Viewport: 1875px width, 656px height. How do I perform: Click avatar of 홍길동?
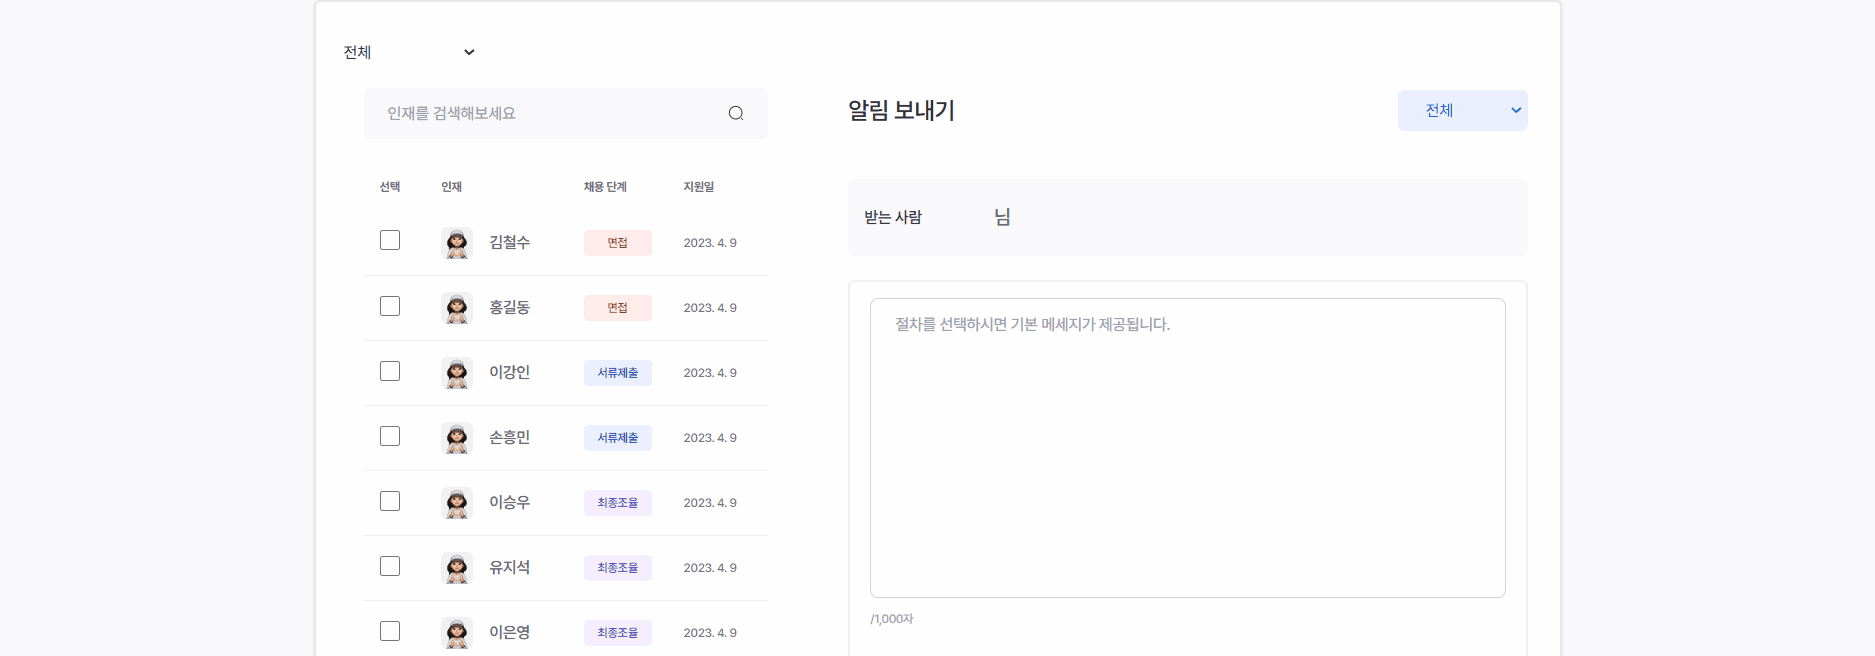coord(457,308)
